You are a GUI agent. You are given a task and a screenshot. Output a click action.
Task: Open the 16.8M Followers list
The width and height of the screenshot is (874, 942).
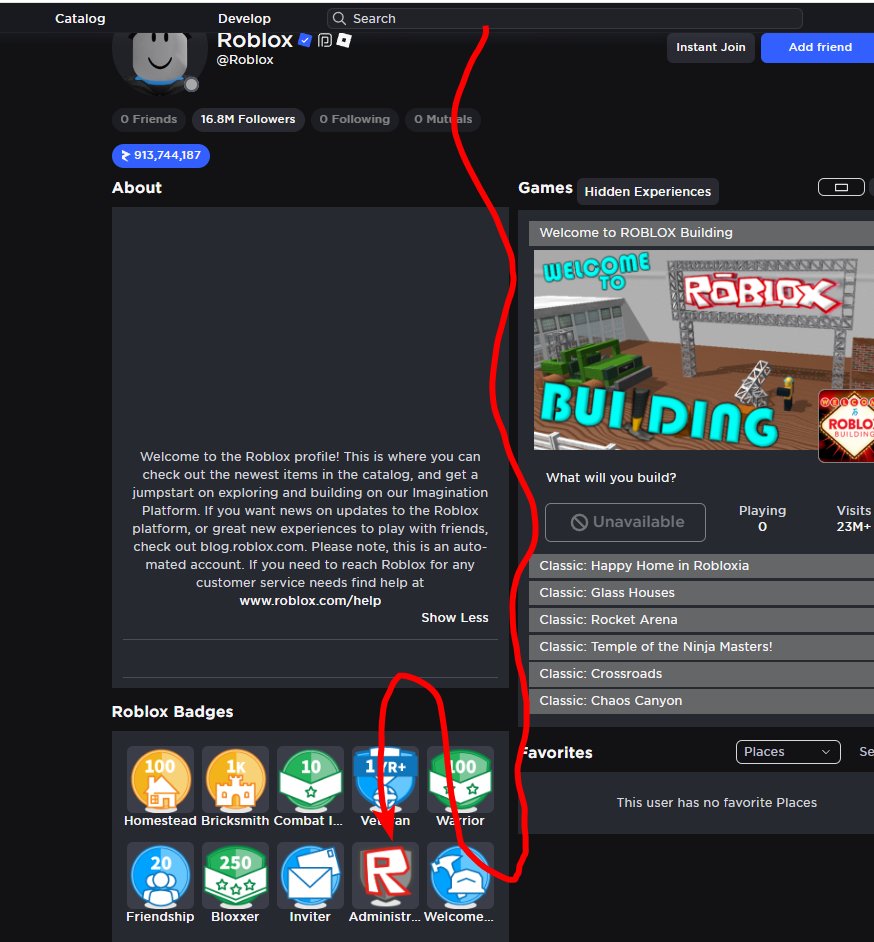pyautogui.click(x=248, y=119)
